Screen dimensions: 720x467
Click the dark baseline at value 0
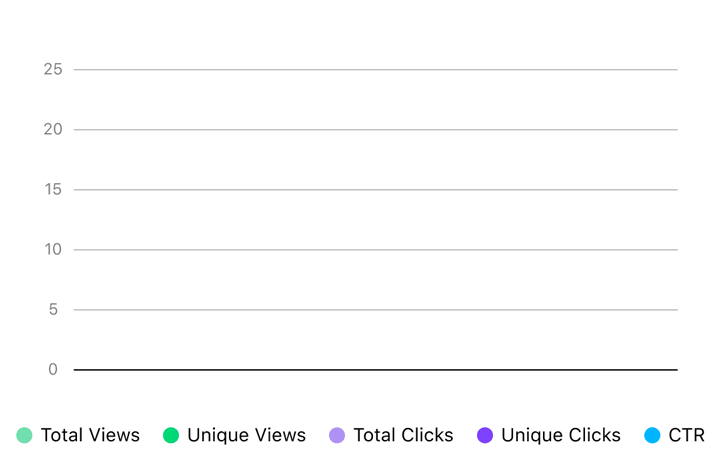pyautogui.click(x=376, y=370)
